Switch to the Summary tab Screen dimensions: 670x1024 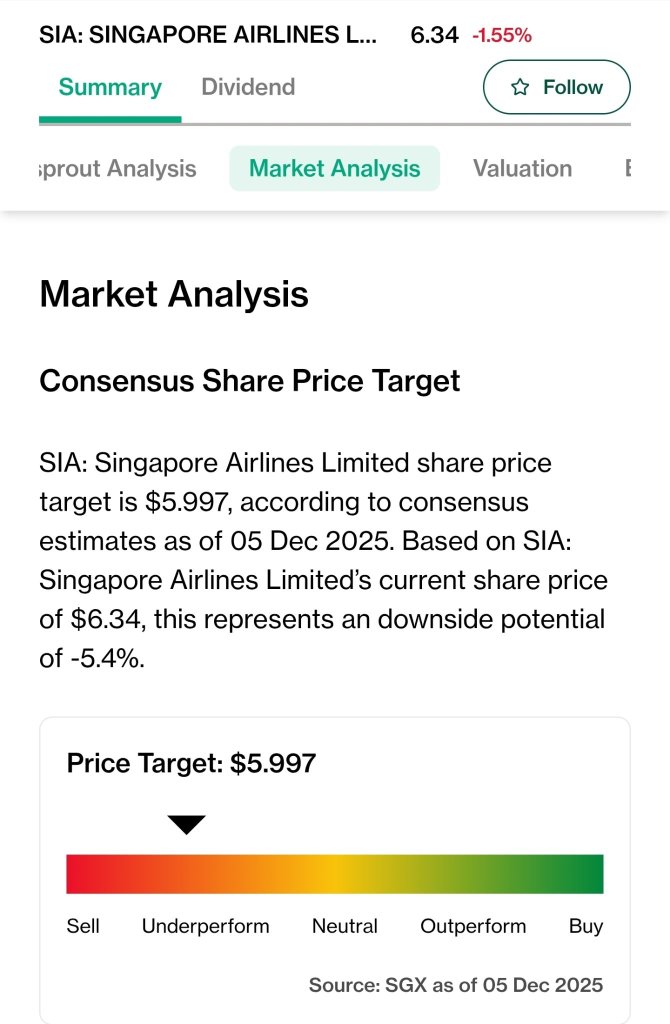point(110,87)
